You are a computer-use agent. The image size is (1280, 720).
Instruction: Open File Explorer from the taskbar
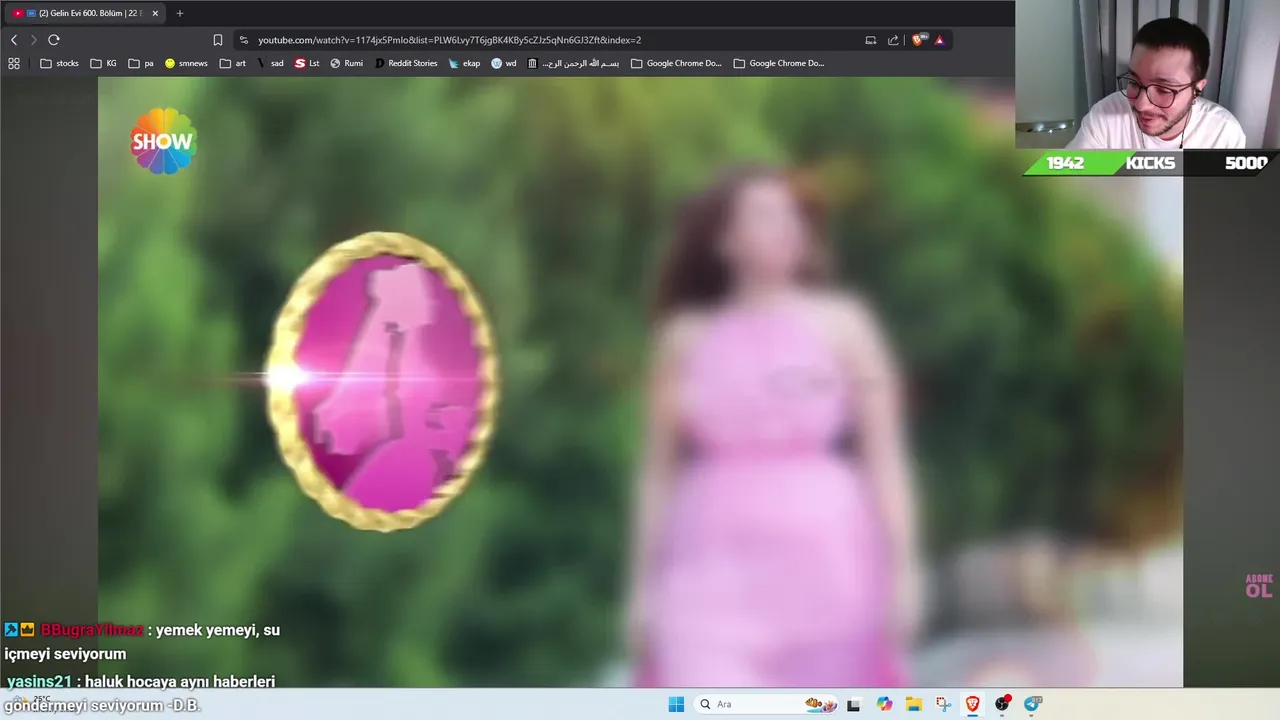[x=914, y=704]
